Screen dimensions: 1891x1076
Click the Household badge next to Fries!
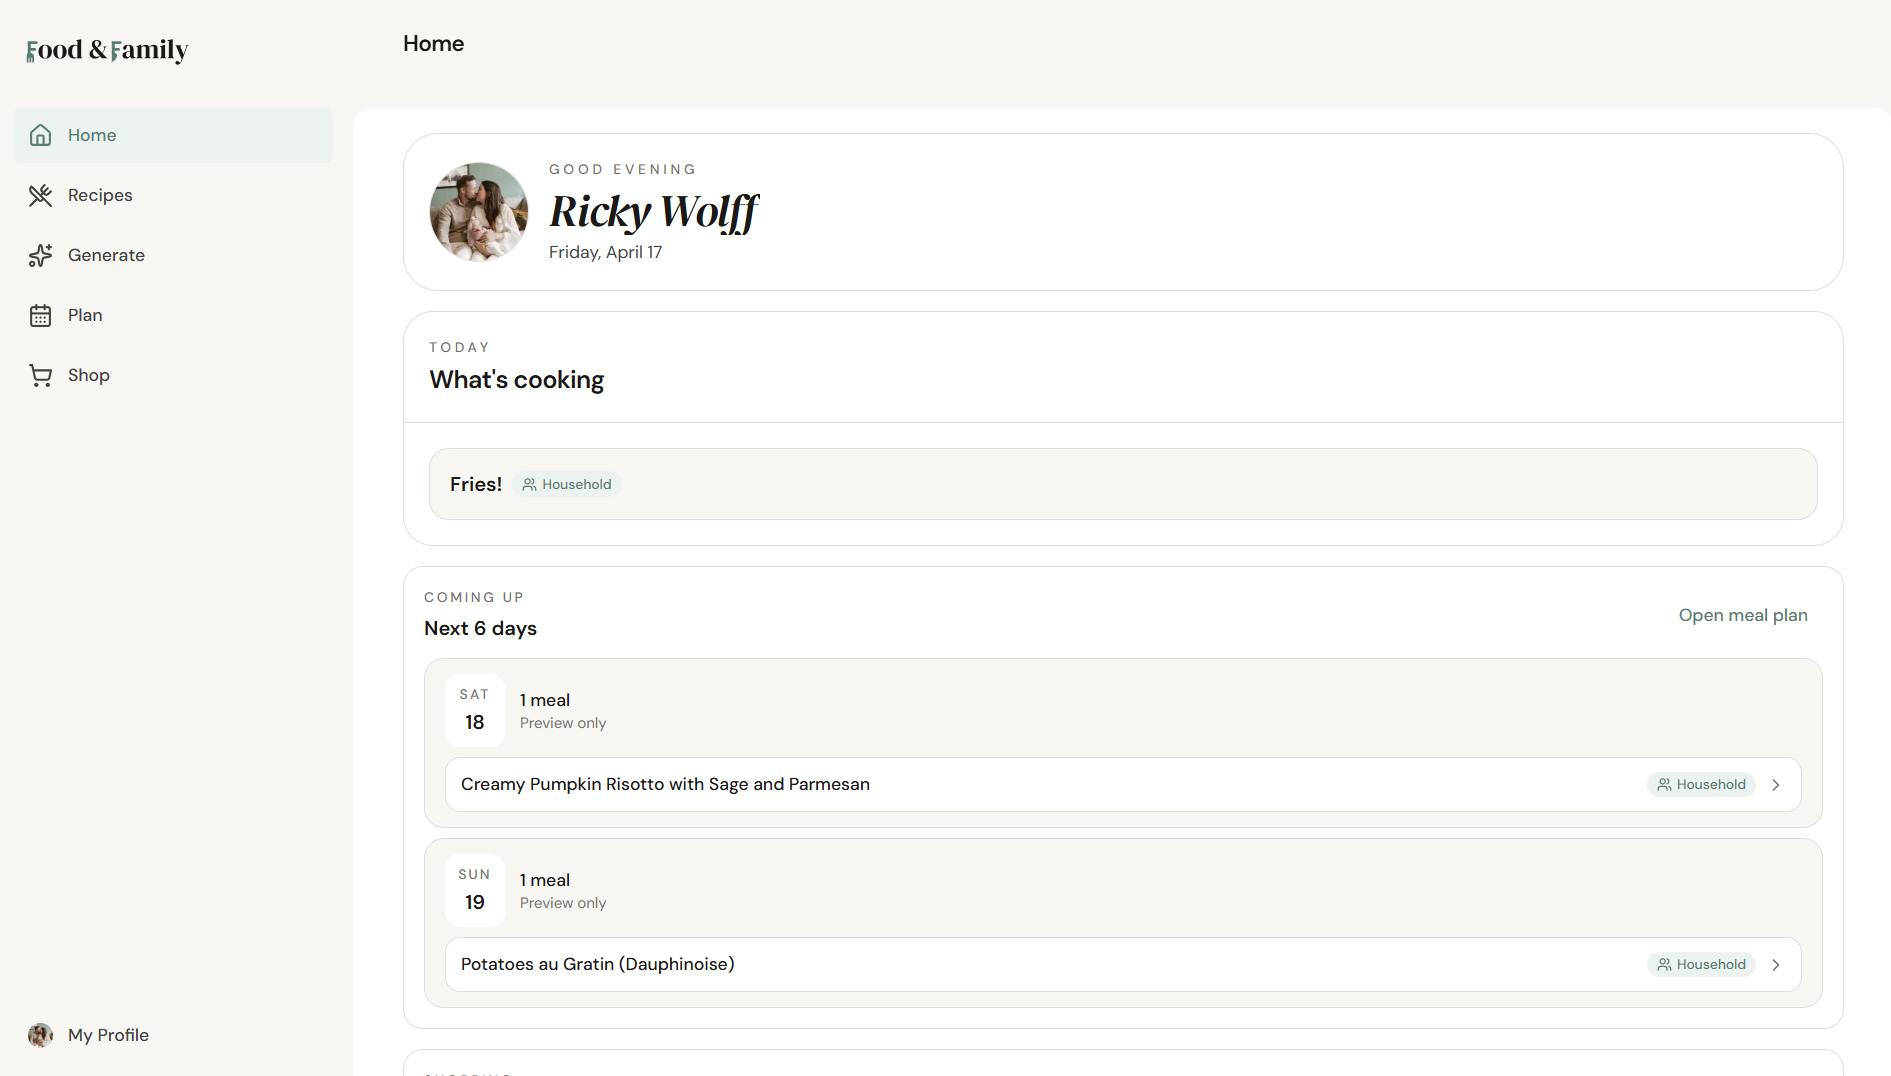[567, 484]
